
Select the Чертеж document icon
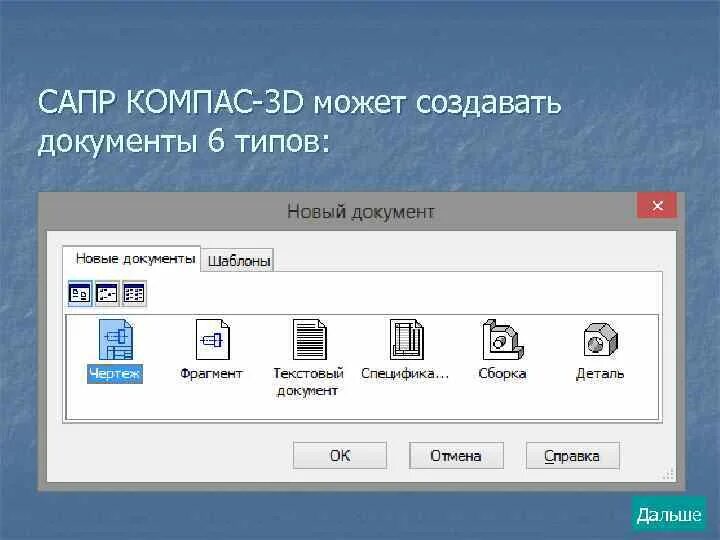[116, 339]
